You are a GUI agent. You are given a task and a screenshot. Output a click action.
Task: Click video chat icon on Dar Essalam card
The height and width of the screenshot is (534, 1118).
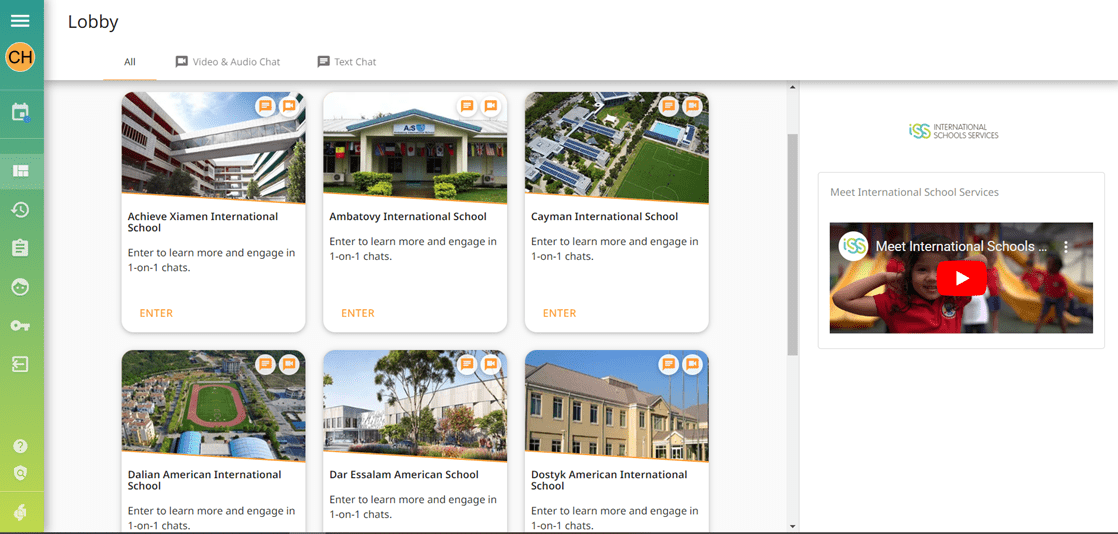point(491,364)
